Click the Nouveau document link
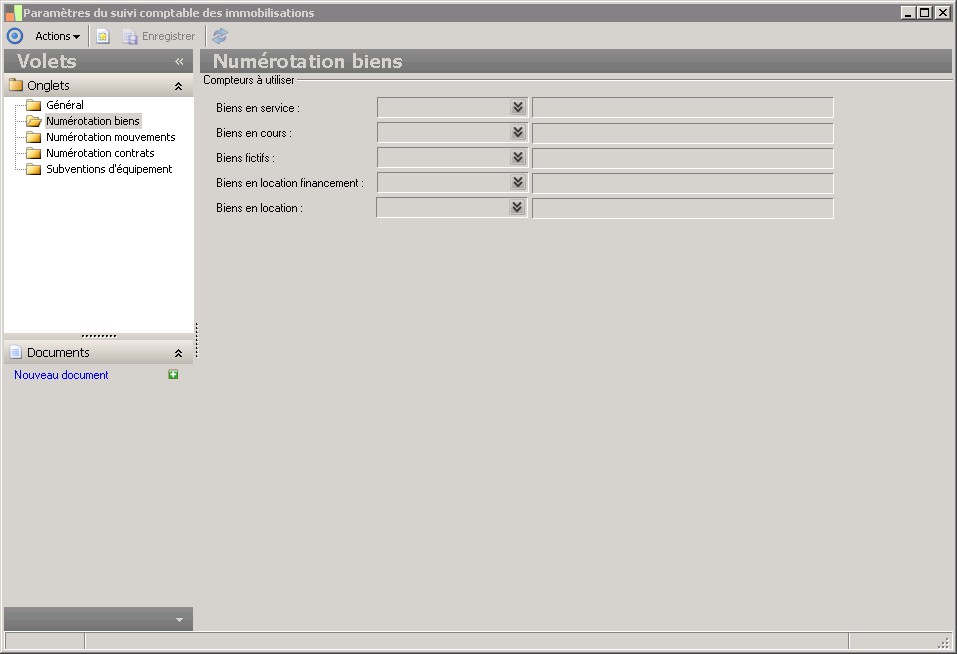This screenshot has height=654, width=957. click(61, 375)
